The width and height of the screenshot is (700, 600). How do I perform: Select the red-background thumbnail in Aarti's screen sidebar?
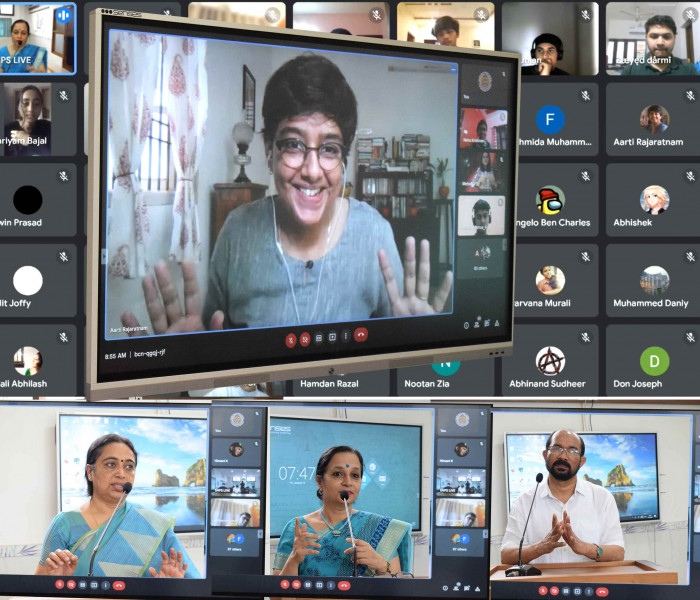point(483,129)
